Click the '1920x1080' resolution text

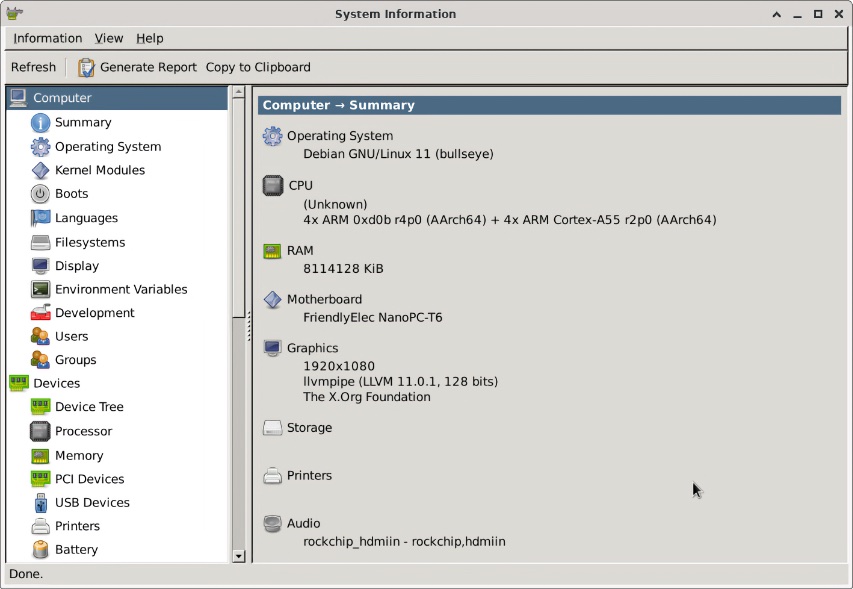339,366
